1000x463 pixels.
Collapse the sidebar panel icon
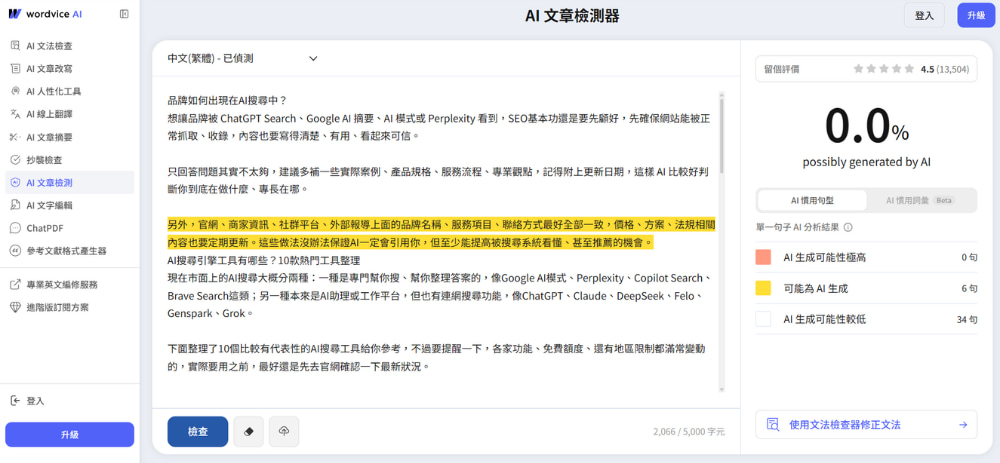124,14
